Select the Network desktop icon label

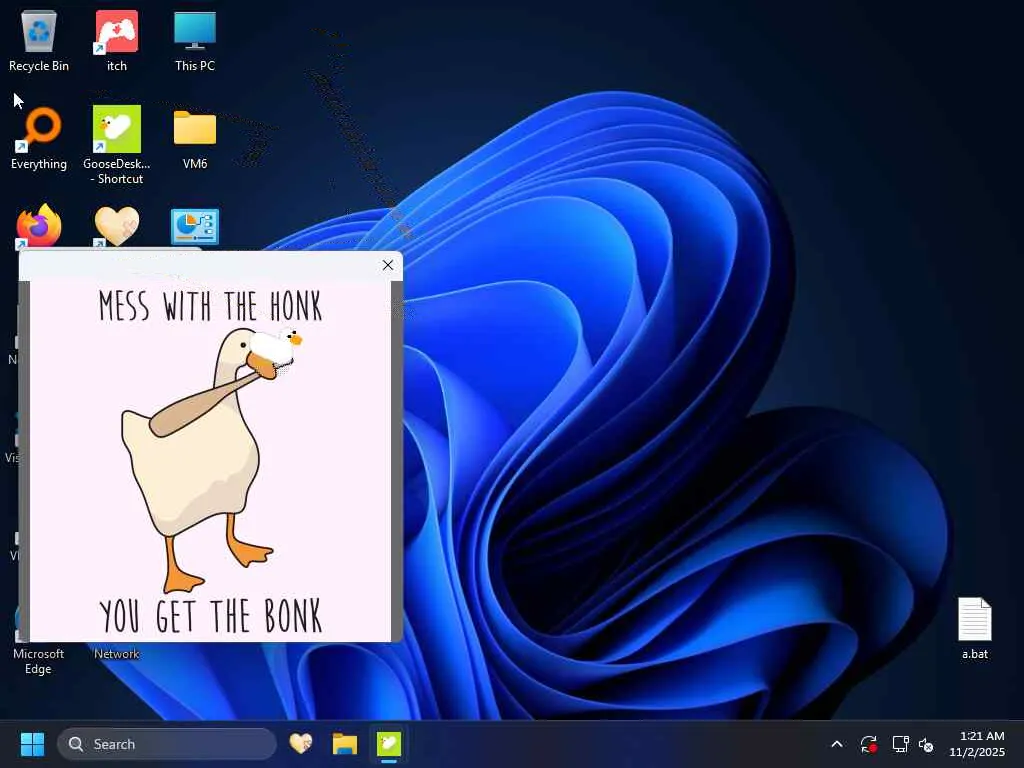[117, 654]
